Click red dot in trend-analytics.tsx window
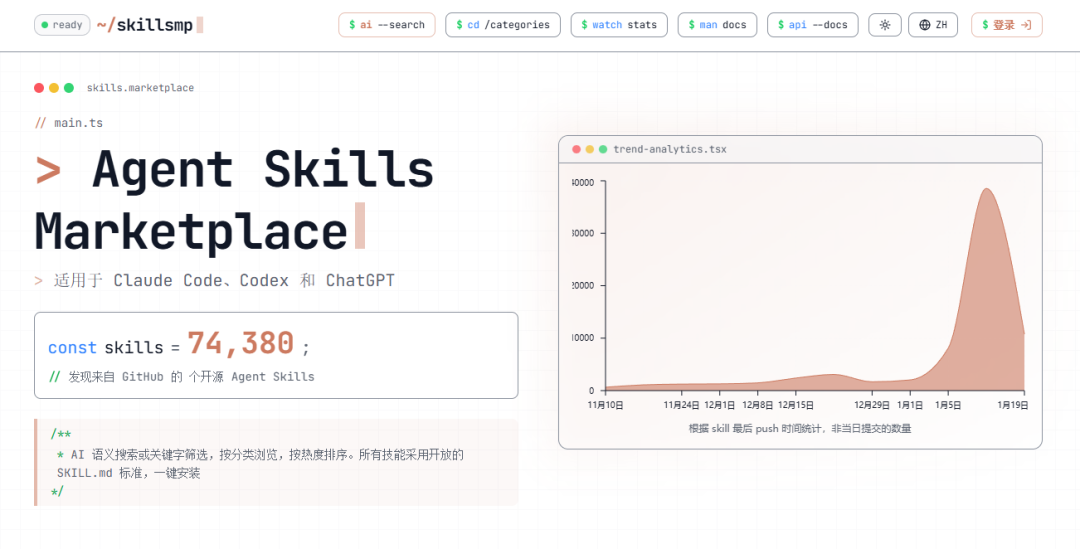 click(x=576, y=149)
